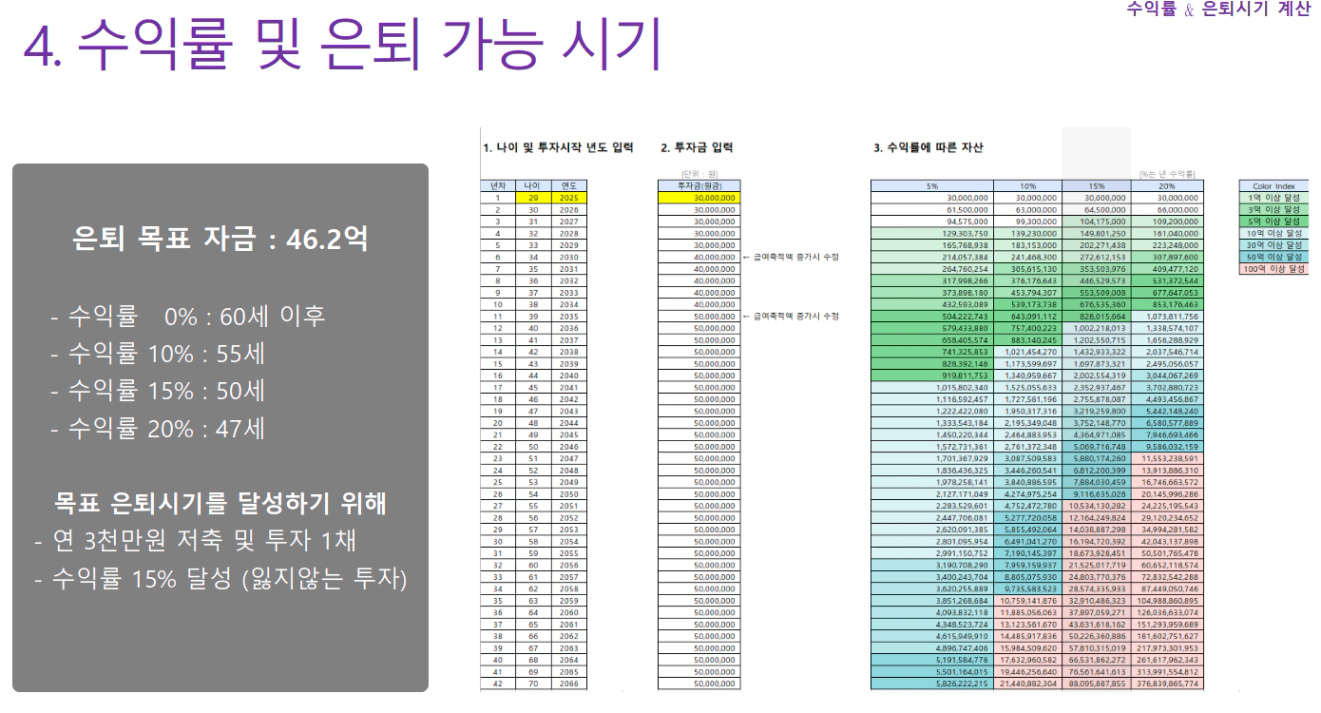Select the '15%' return column header
The width and height of the screenshot is (1321, 713).
click(x=1096, y=186)
